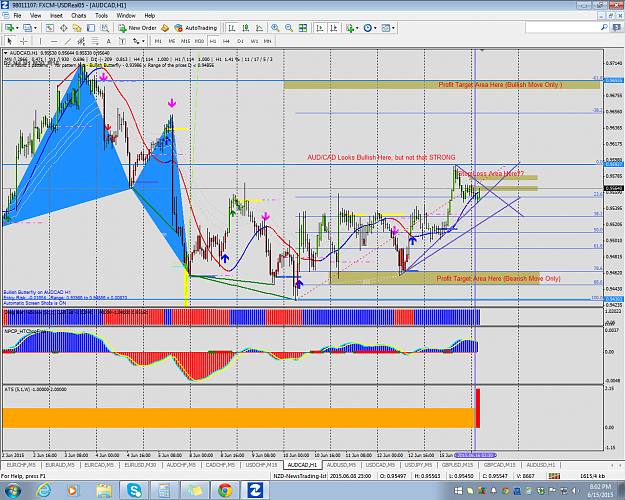Open the Charts menu

[79, 16]
